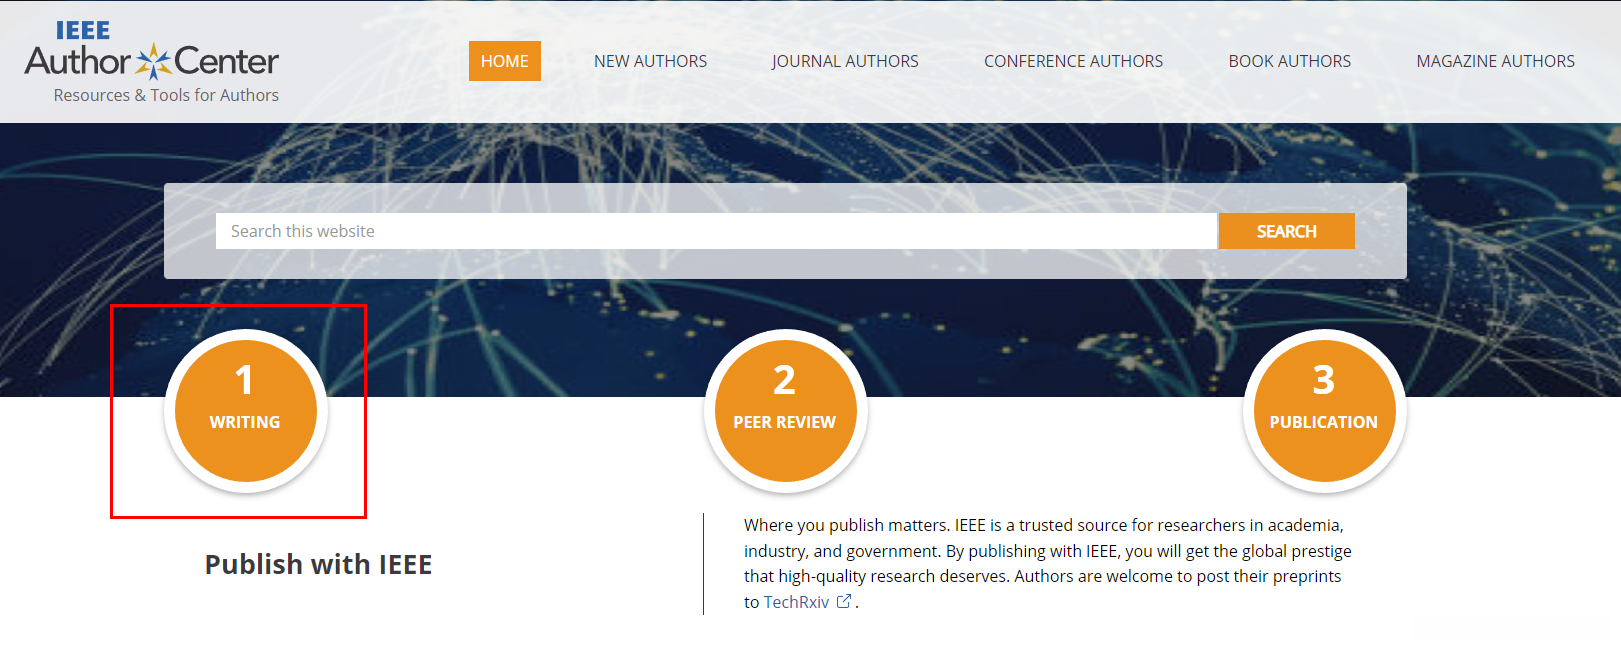Image resolution: width=1621 pixels, height=651 pixels.
Task: Go to Journal Authors section
Action: coord(845,61)
